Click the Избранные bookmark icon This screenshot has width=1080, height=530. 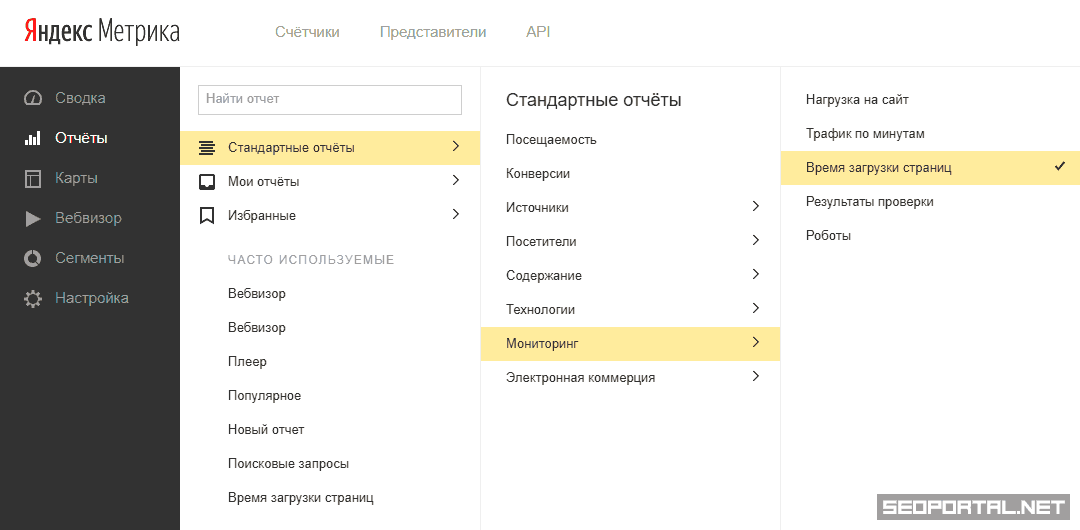pos(207,215)
